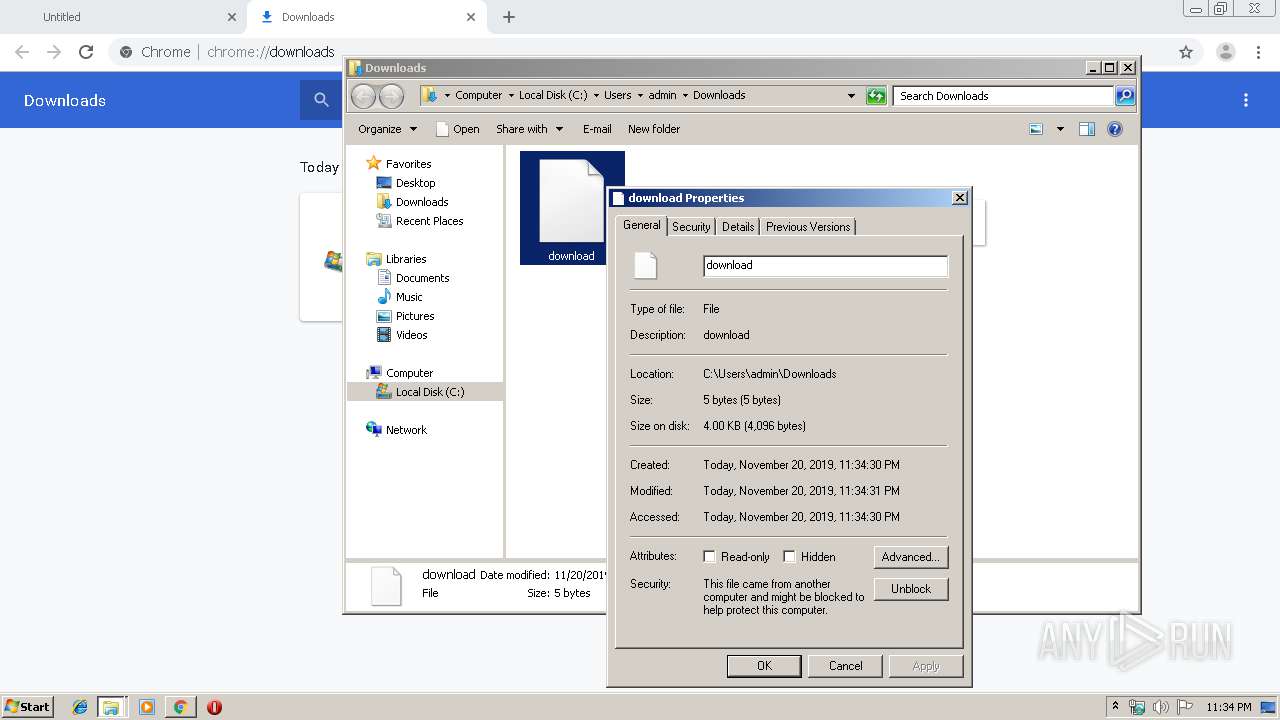Open address bar history dropdown
Viewport: 1280px width, 720px height.
851,96
